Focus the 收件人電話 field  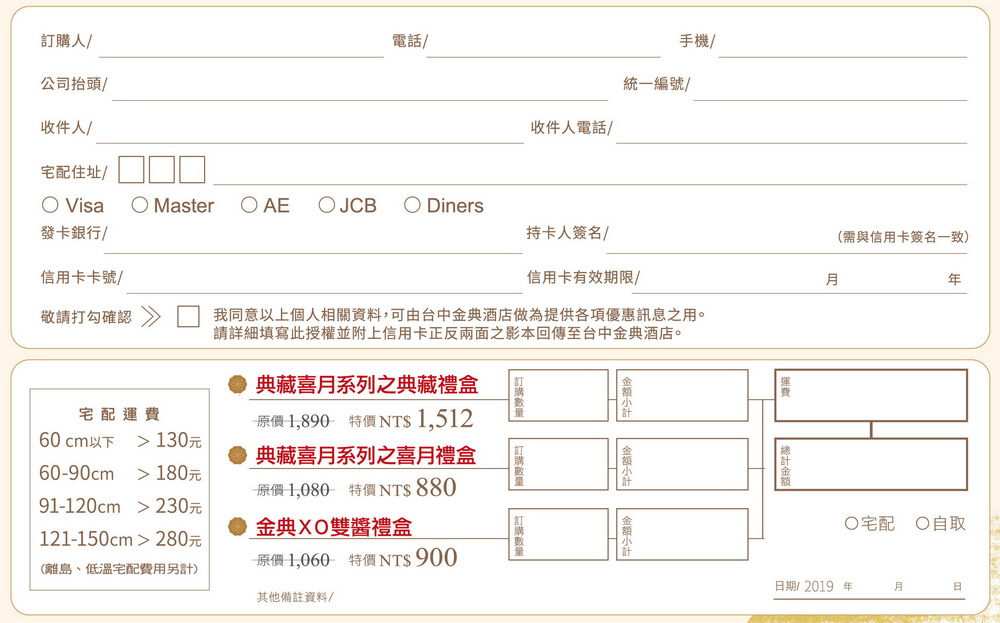(x=791, y=129)
